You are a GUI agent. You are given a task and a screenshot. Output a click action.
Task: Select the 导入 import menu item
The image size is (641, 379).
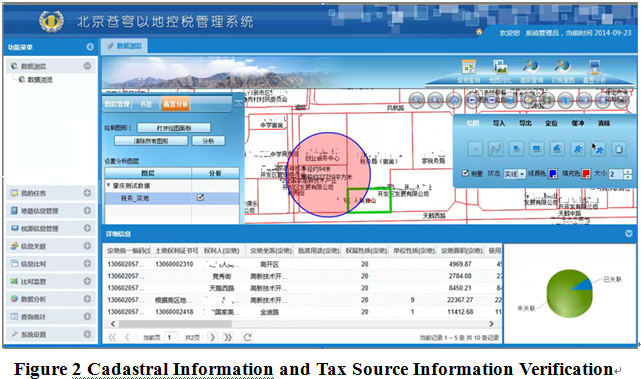[499, 123]
